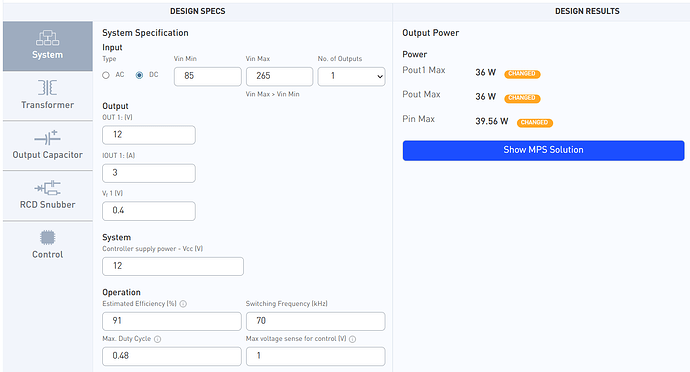Image resolution: width=690 pixels, height=372 pixels.
Task: Open the No. of Outputs dropdown
Action: (x=352, y=76)
